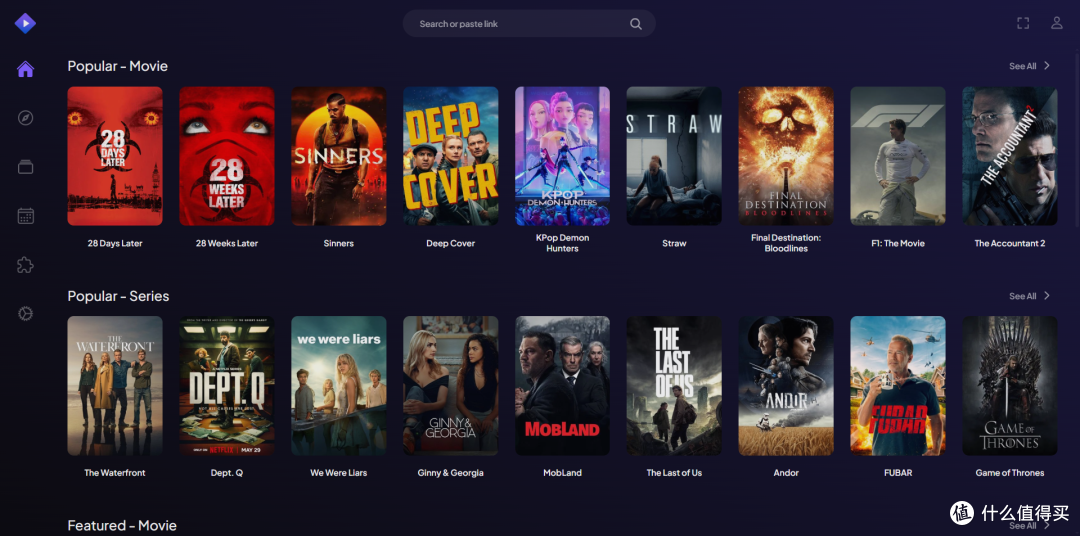Open the Sinners movie poster
Viewport: 1080px width, 536px height.
[x=338, y=156]
